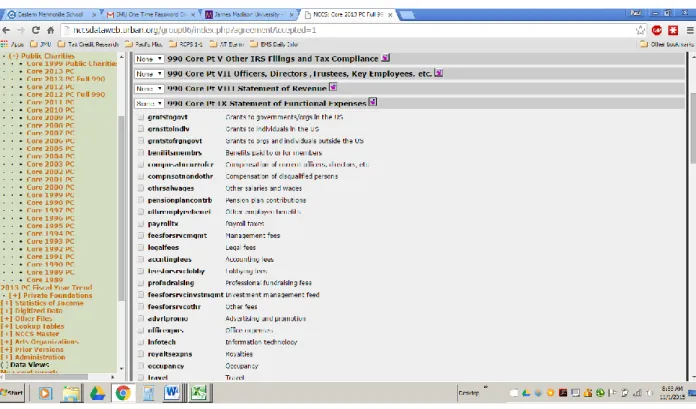
Task: Click the Windows Start button
Action: tap(12, 393)
